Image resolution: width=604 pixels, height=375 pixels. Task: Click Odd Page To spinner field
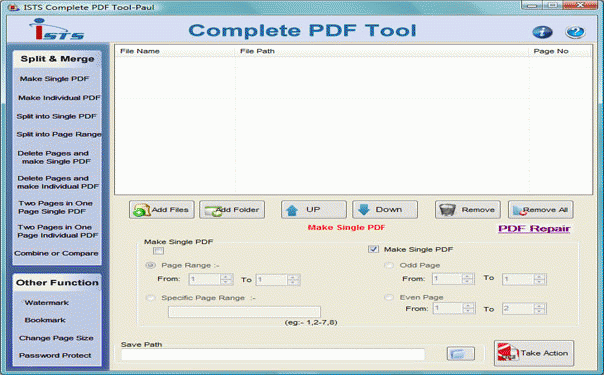coord(524,279)
